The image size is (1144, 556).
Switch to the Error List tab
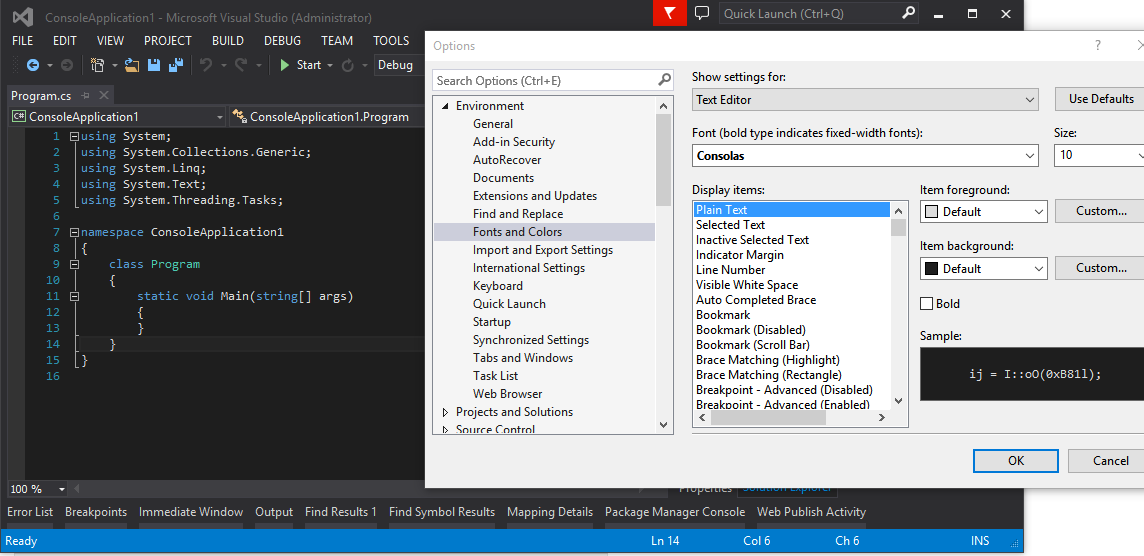pos(30,512)
